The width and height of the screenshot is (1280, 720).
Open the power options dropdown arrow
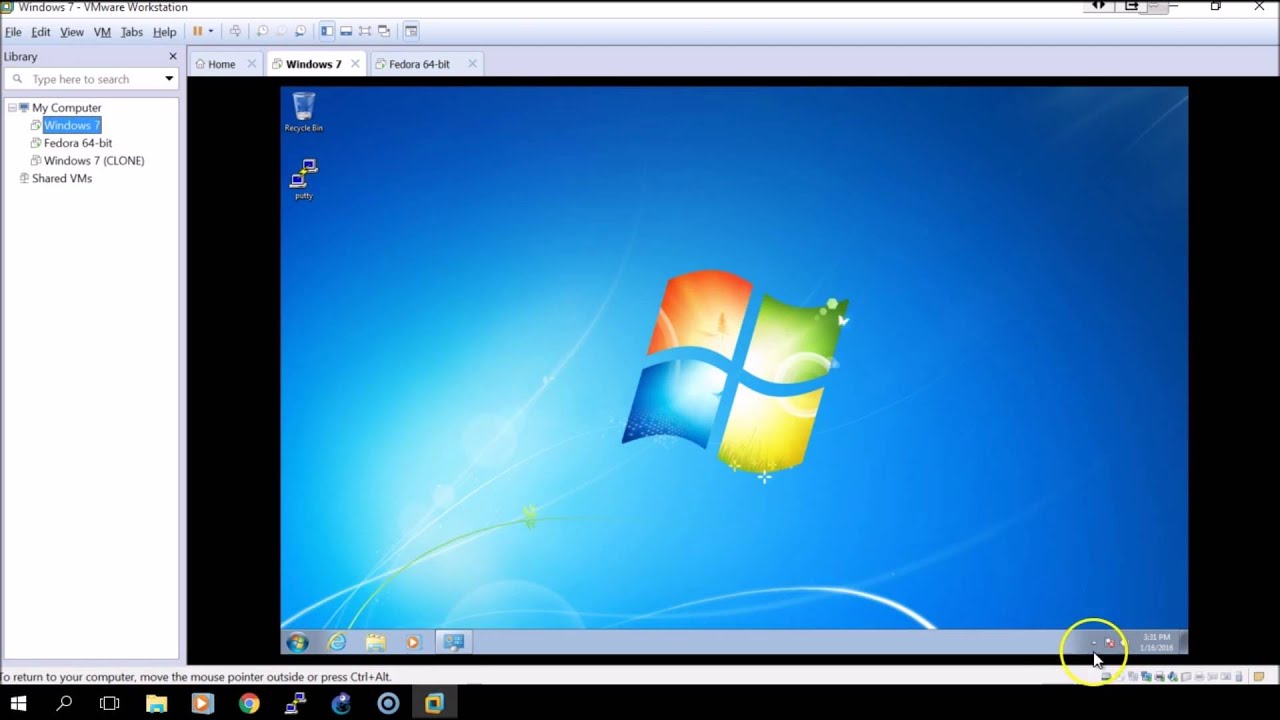click(x=210, y=31)
